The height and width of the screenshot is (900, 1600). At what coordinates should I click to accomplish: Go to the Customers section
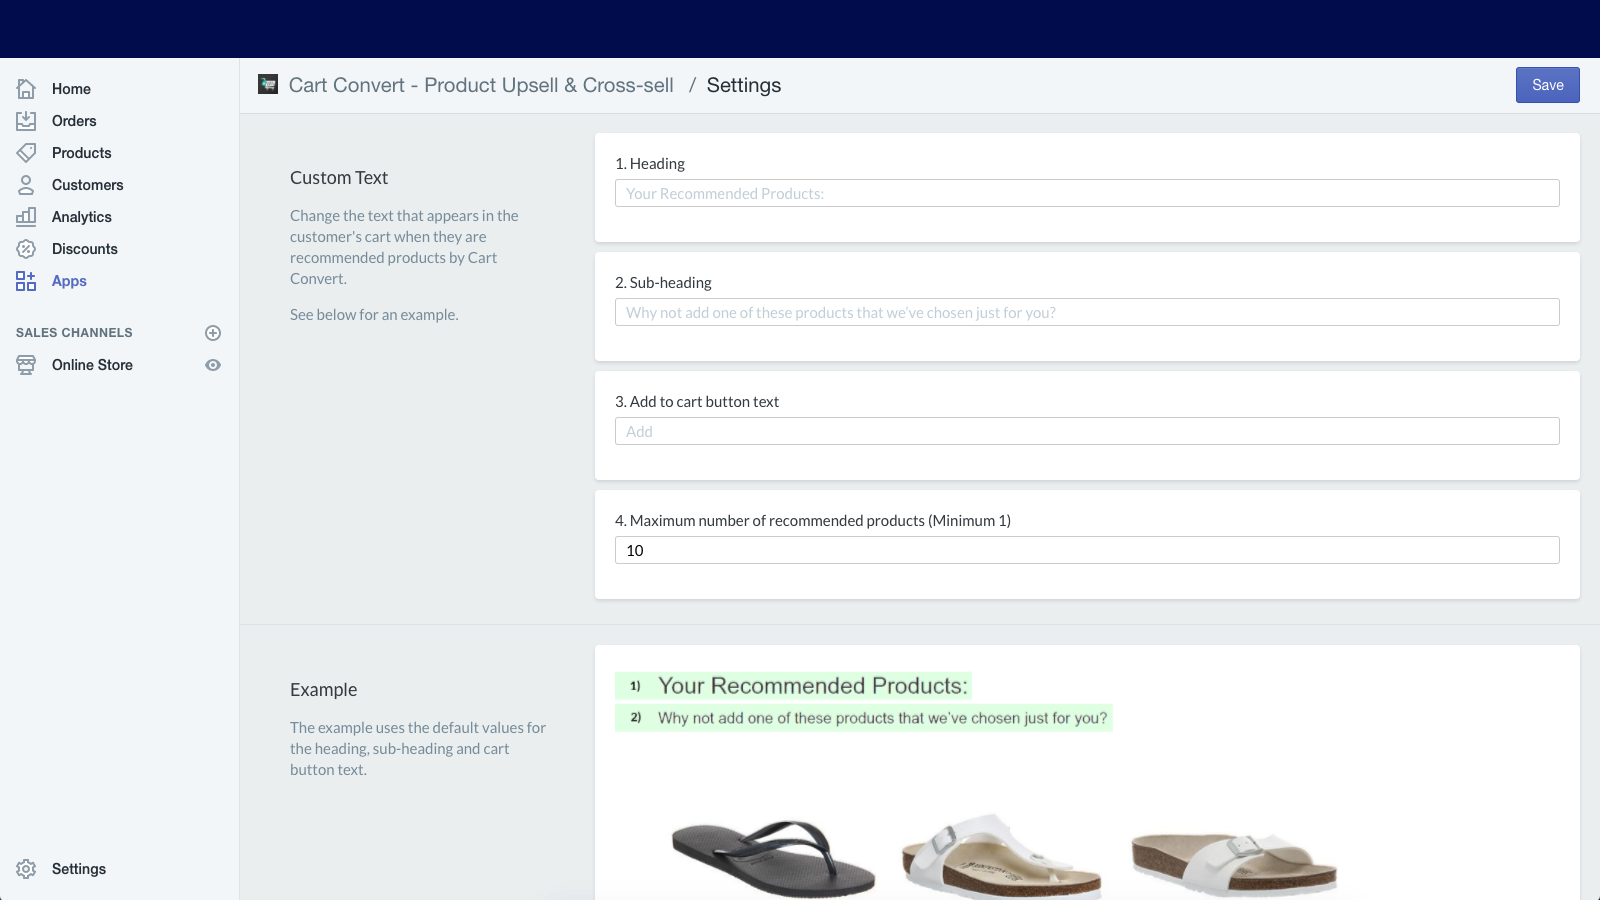[87, 185]
